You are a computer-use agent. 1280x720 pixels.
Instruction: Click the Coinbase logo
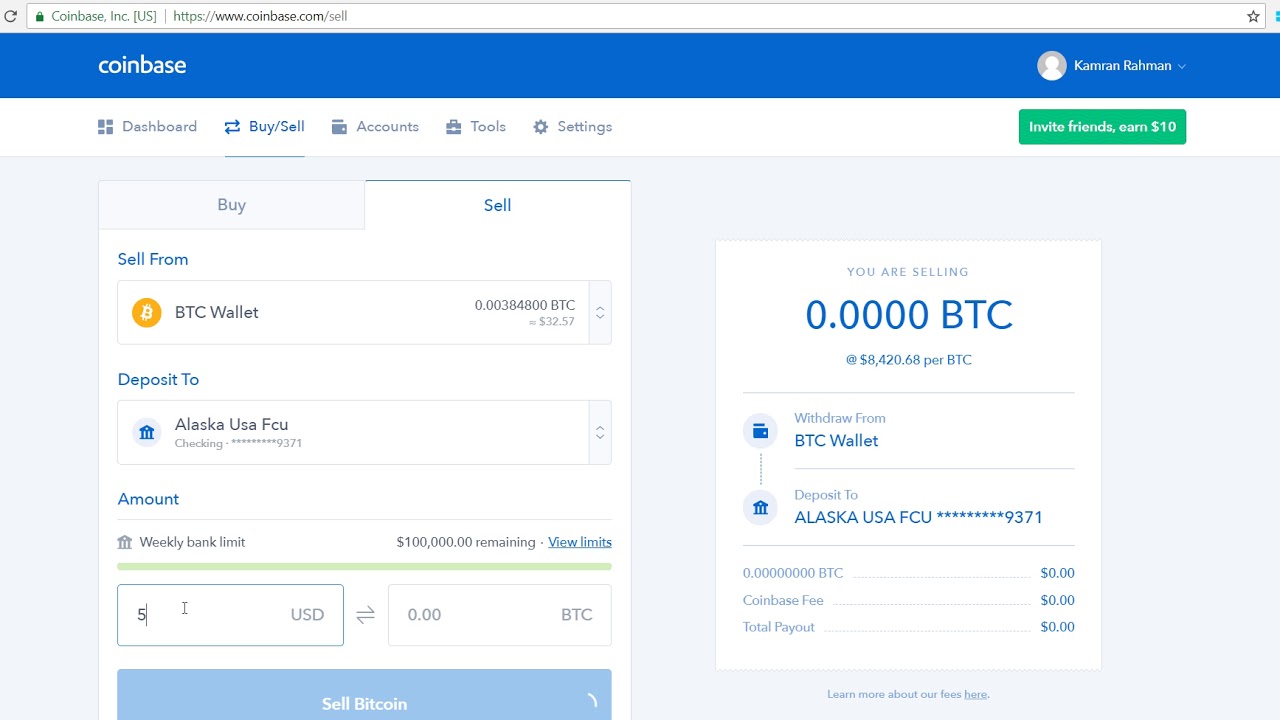[142, 65]
